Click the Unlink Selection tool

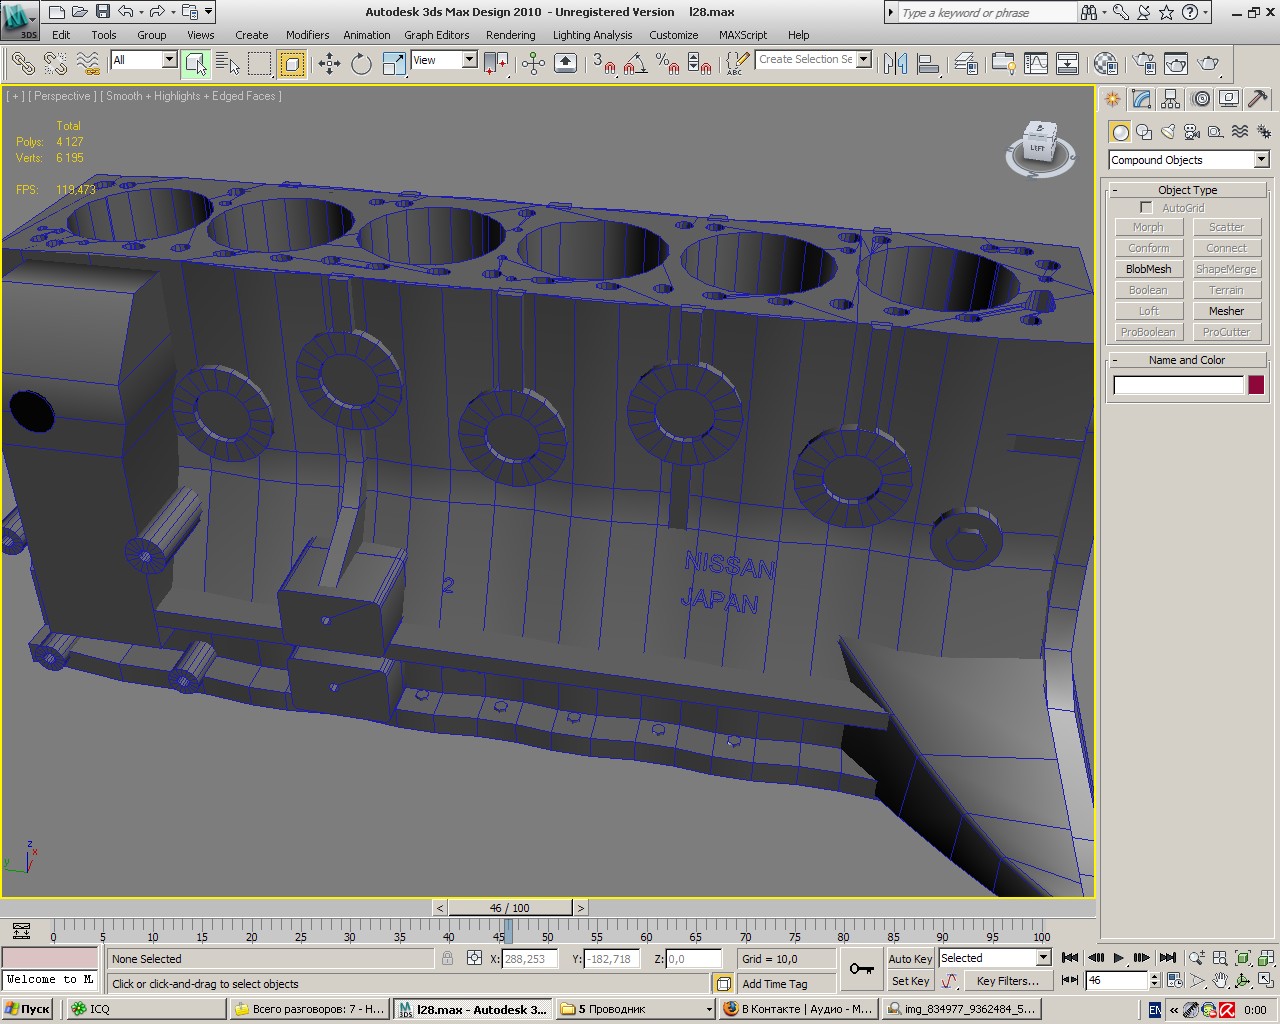point(56,64)
